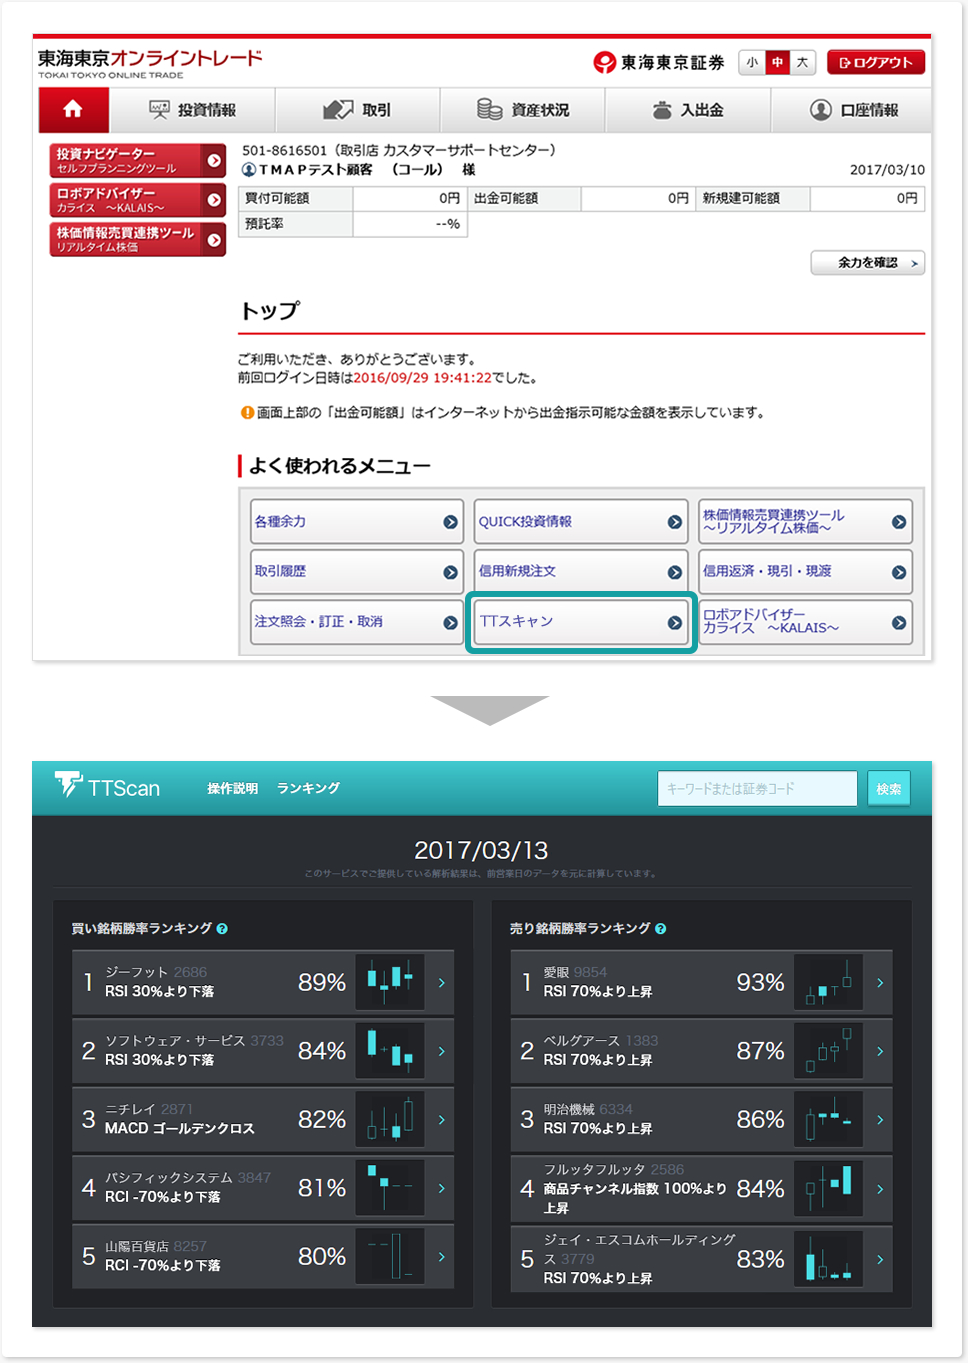Expand 明治機械 row chevron
Image resolution: width=968 pixels, height=1363 pixels.
point(880,1120)
